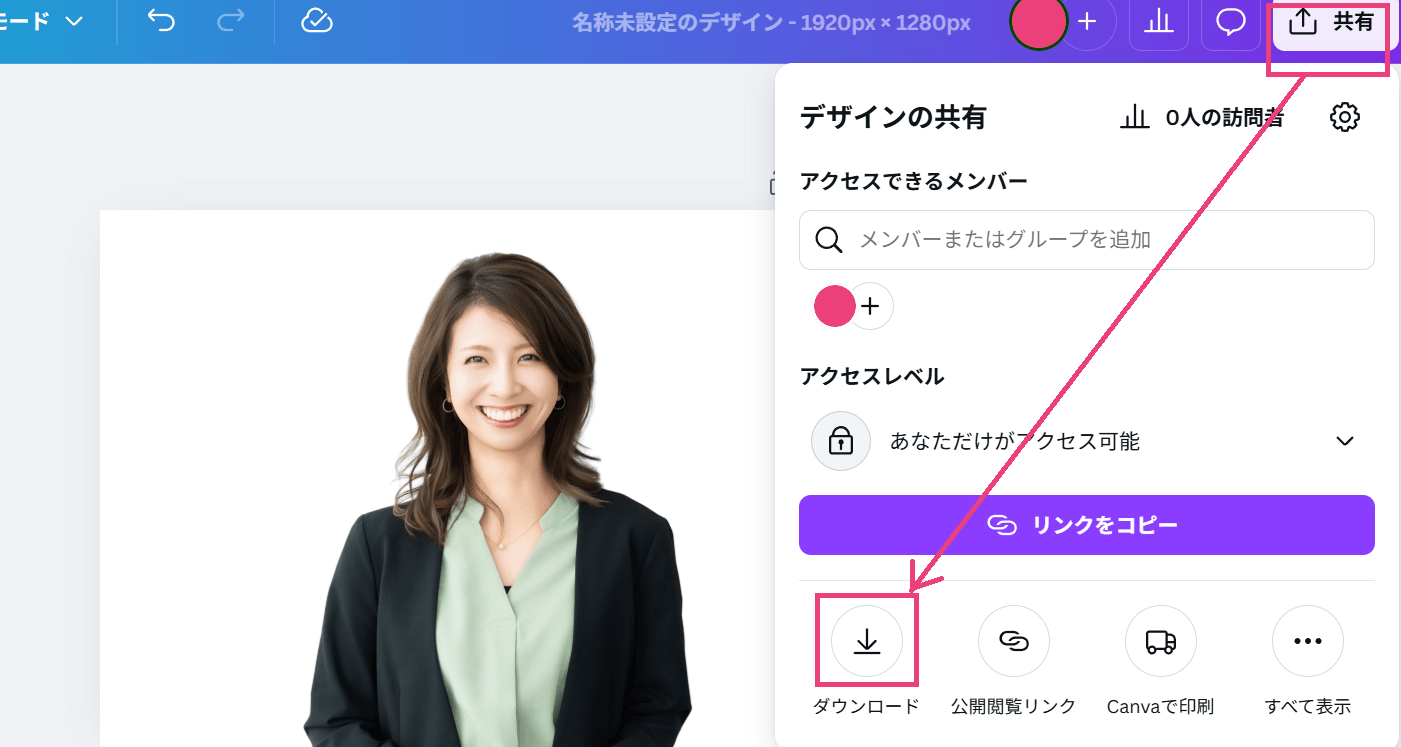The width and height of the screenshot is (1401, 747).
Task: Click the すべて表示 three-dots icon
Action: click(x=1307, y=641)
